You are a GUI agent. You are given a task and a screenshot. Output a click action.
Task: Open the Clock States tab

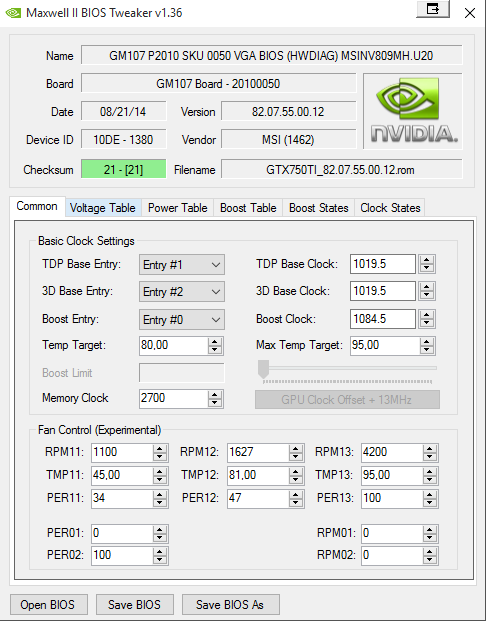[x=390, y=208]
